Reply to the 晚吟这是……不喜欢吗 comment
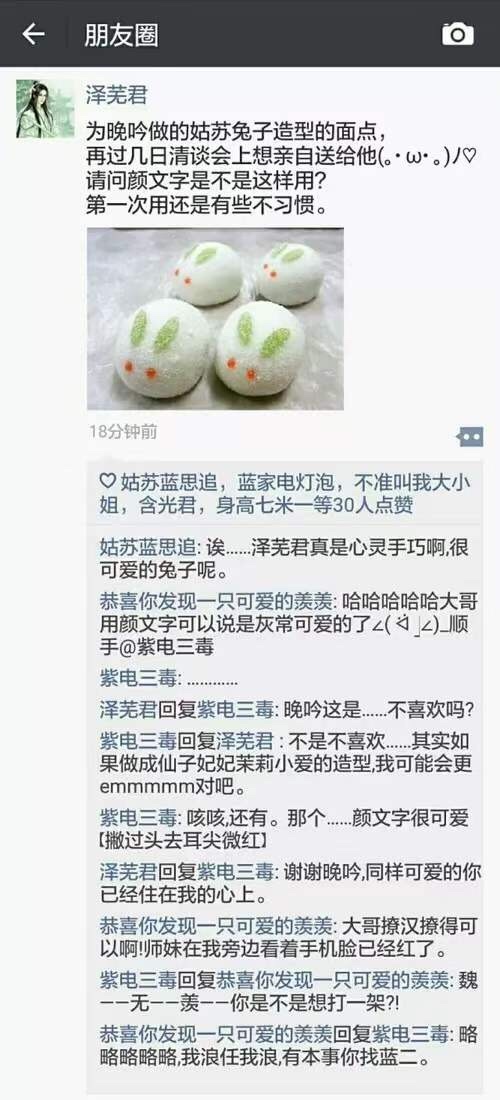 (286, 709)
